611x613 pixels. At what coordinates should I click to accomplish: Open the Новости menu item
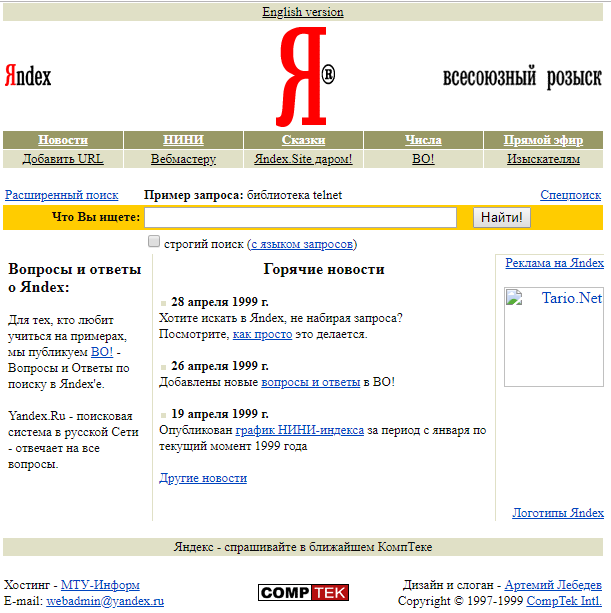coord(63,140)
